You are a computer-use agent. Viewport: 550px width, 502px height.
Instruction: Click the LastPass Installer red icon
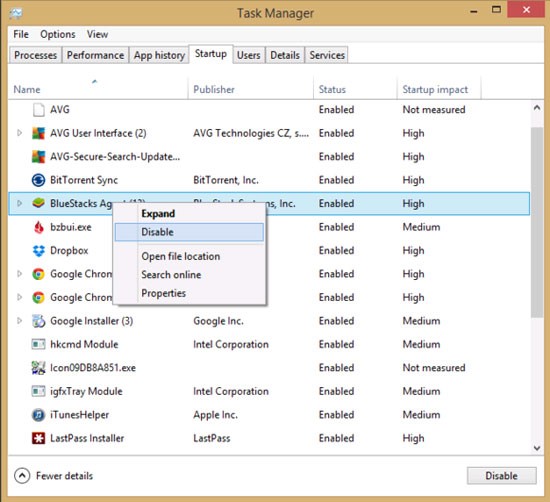coord(38,439)
